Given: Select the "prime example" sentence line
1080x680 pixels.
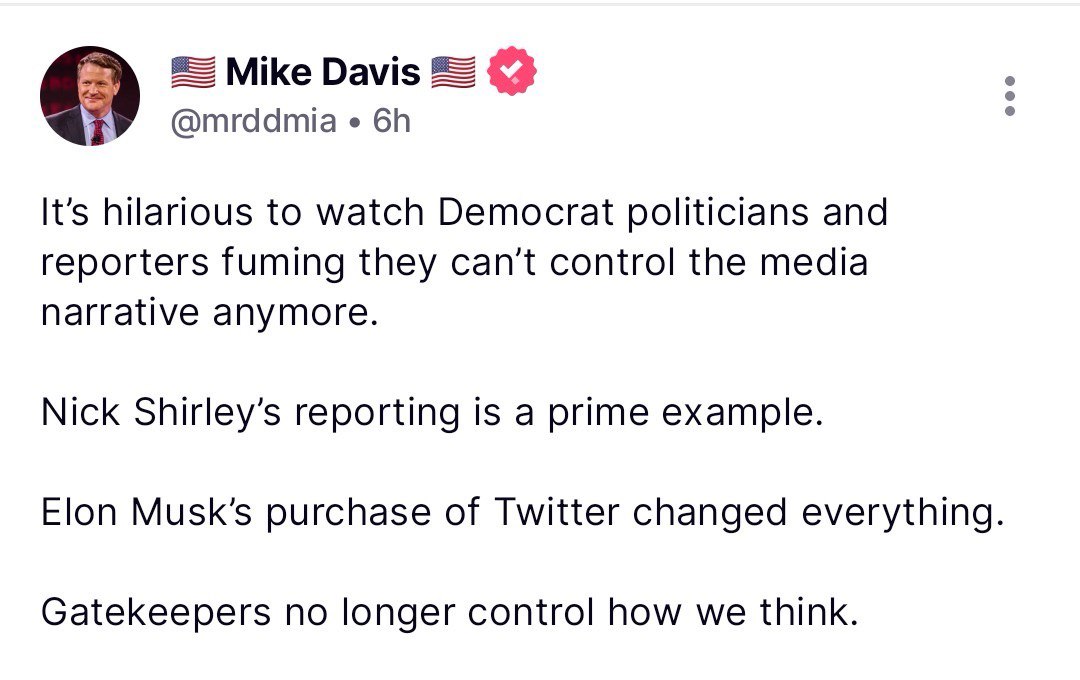Looking at the screenshot, I should 431,413.
